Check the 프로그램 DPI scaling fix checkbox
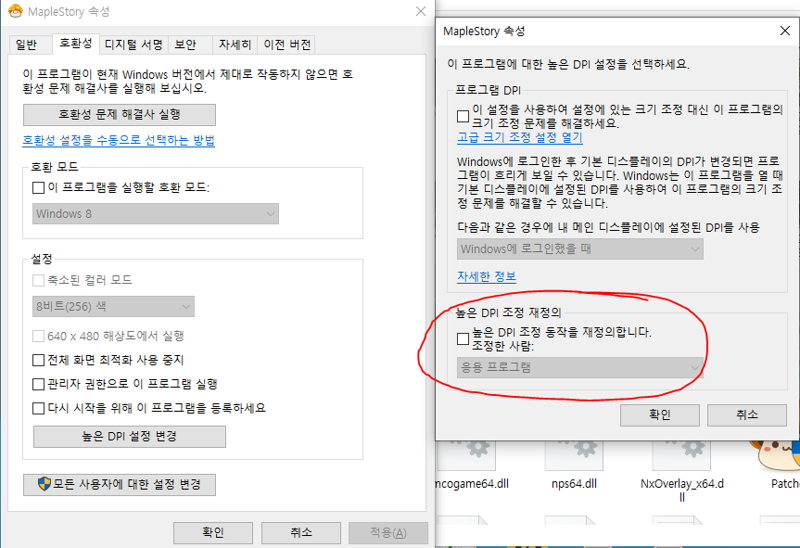 pos(463,116)
